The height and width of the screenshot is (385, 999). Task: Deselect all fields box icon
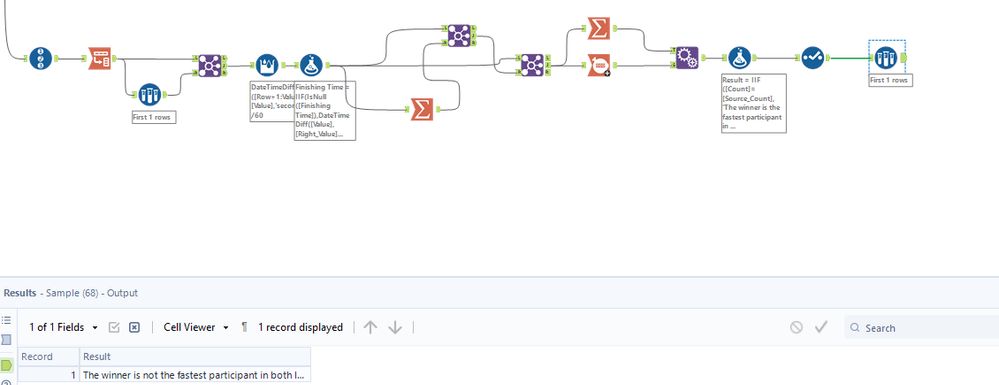tap(134, 327)
